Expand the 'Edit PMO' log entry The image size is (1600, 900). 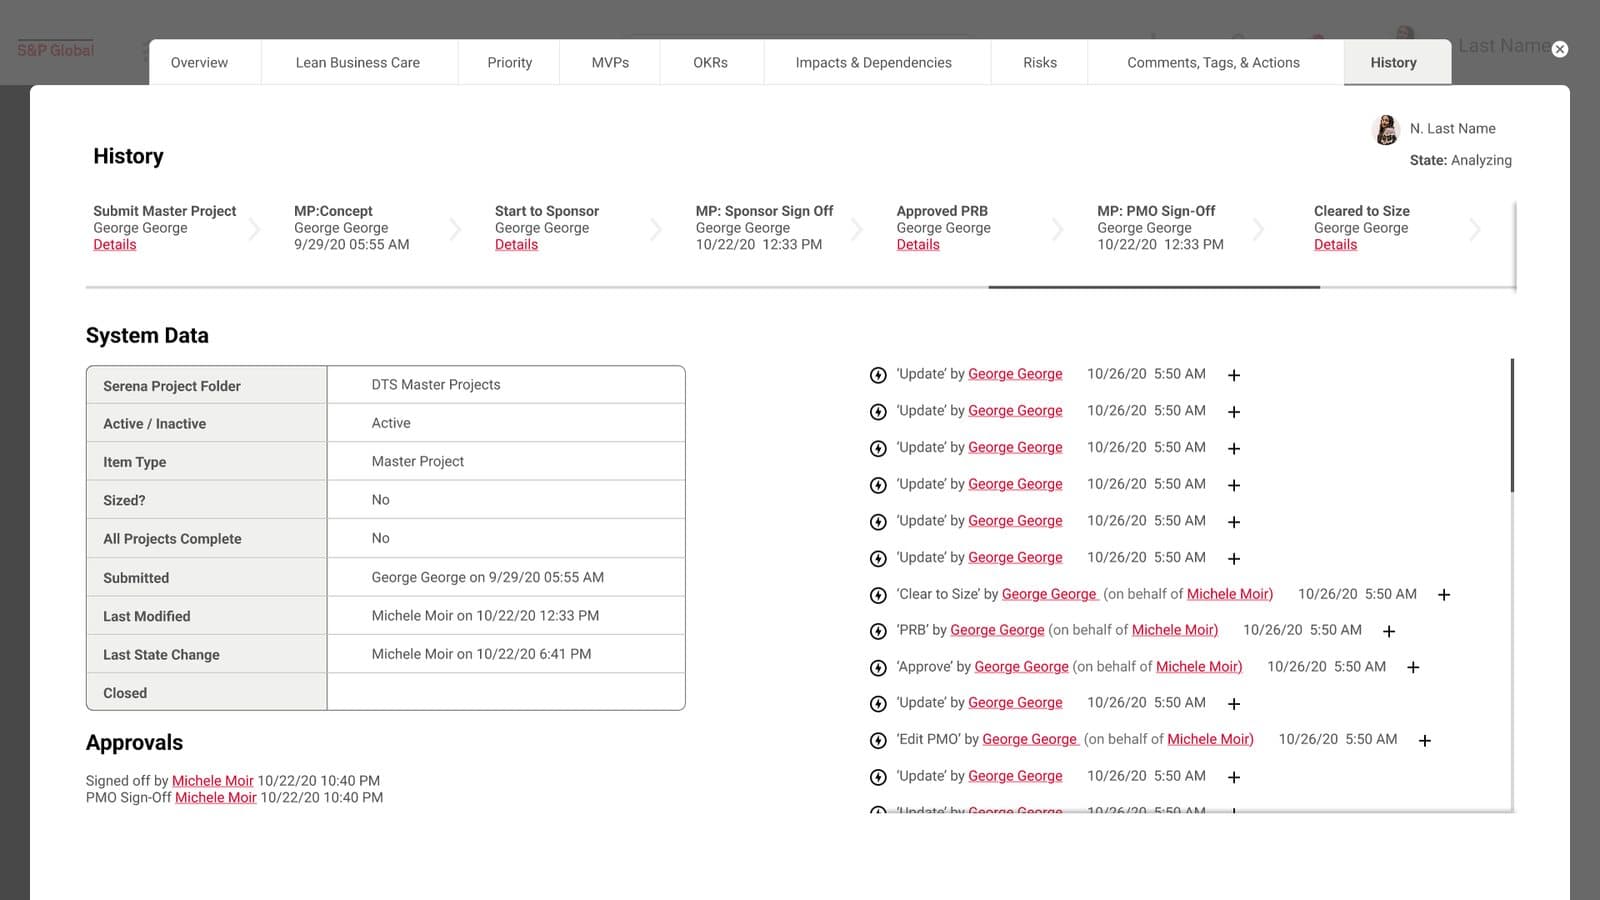(1425, 741)
